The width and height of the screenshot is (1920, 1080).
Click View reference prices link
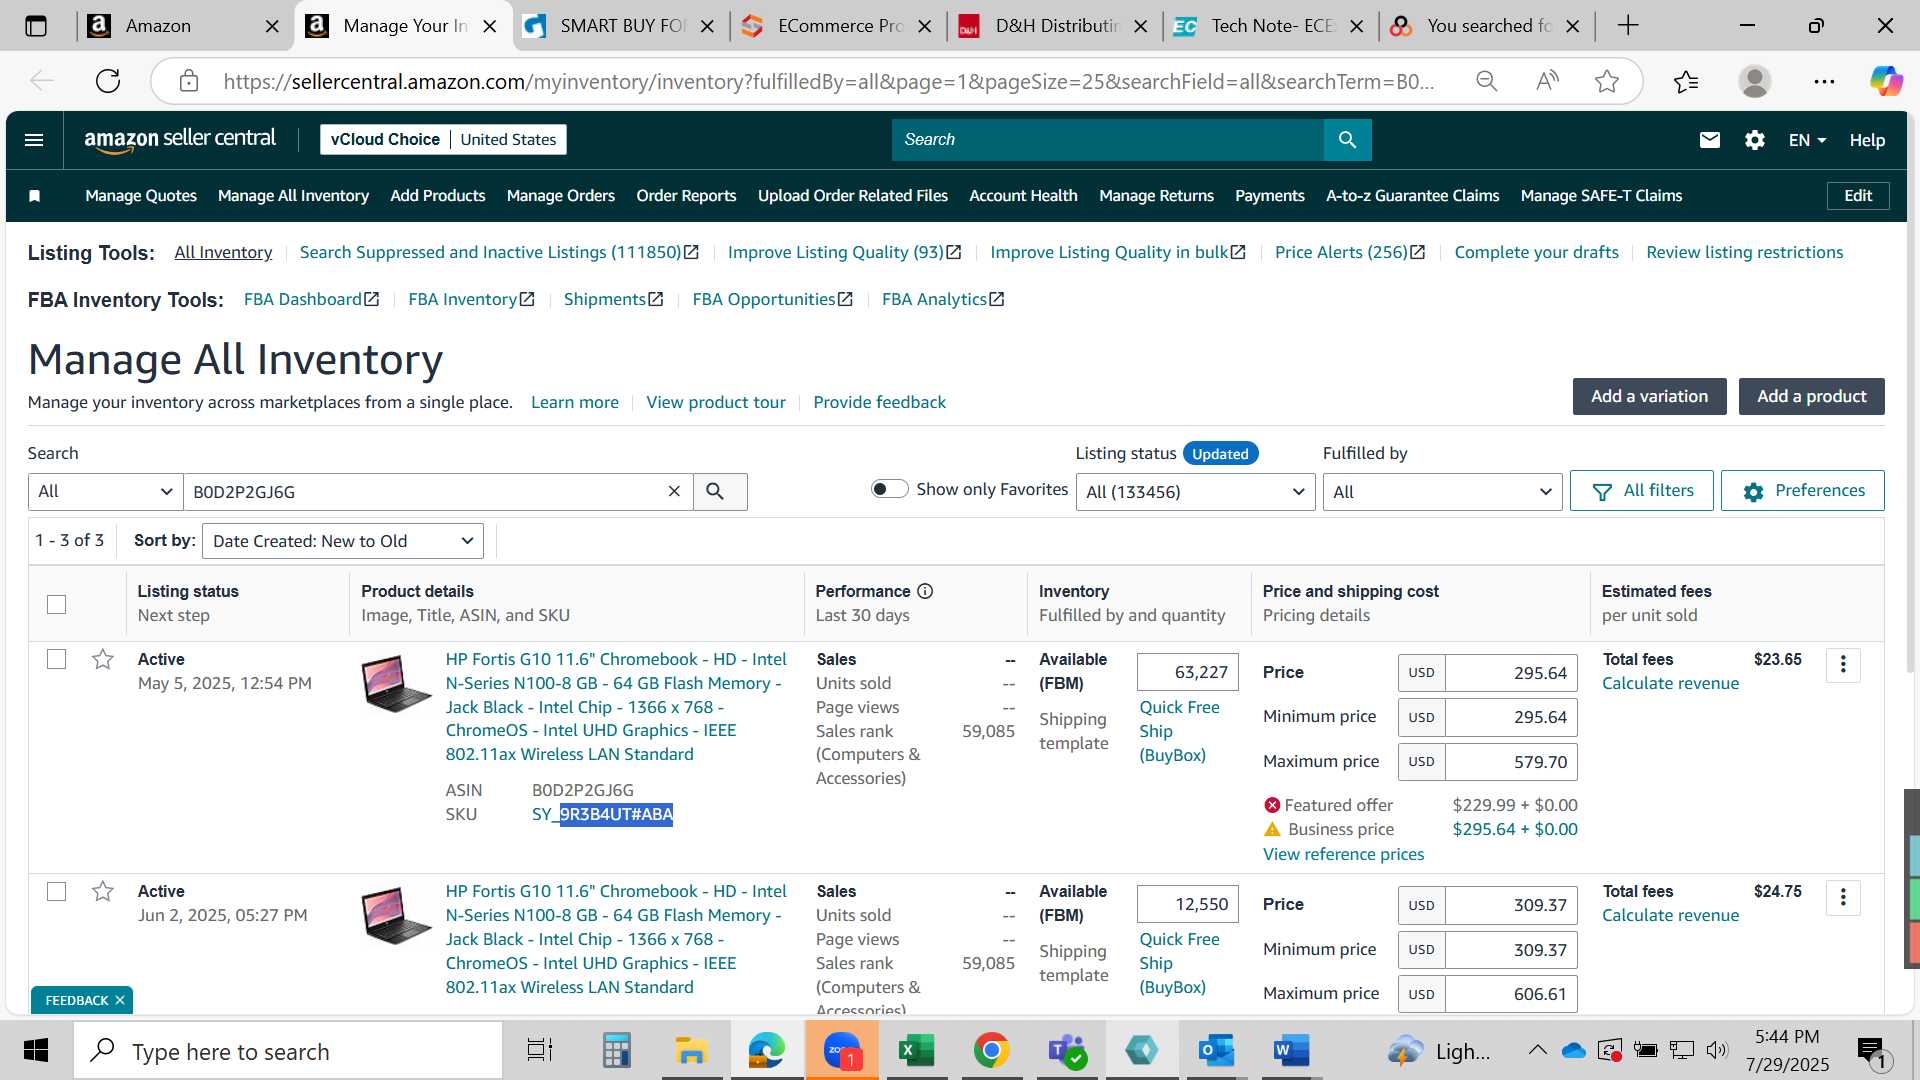pos(1343,854)
